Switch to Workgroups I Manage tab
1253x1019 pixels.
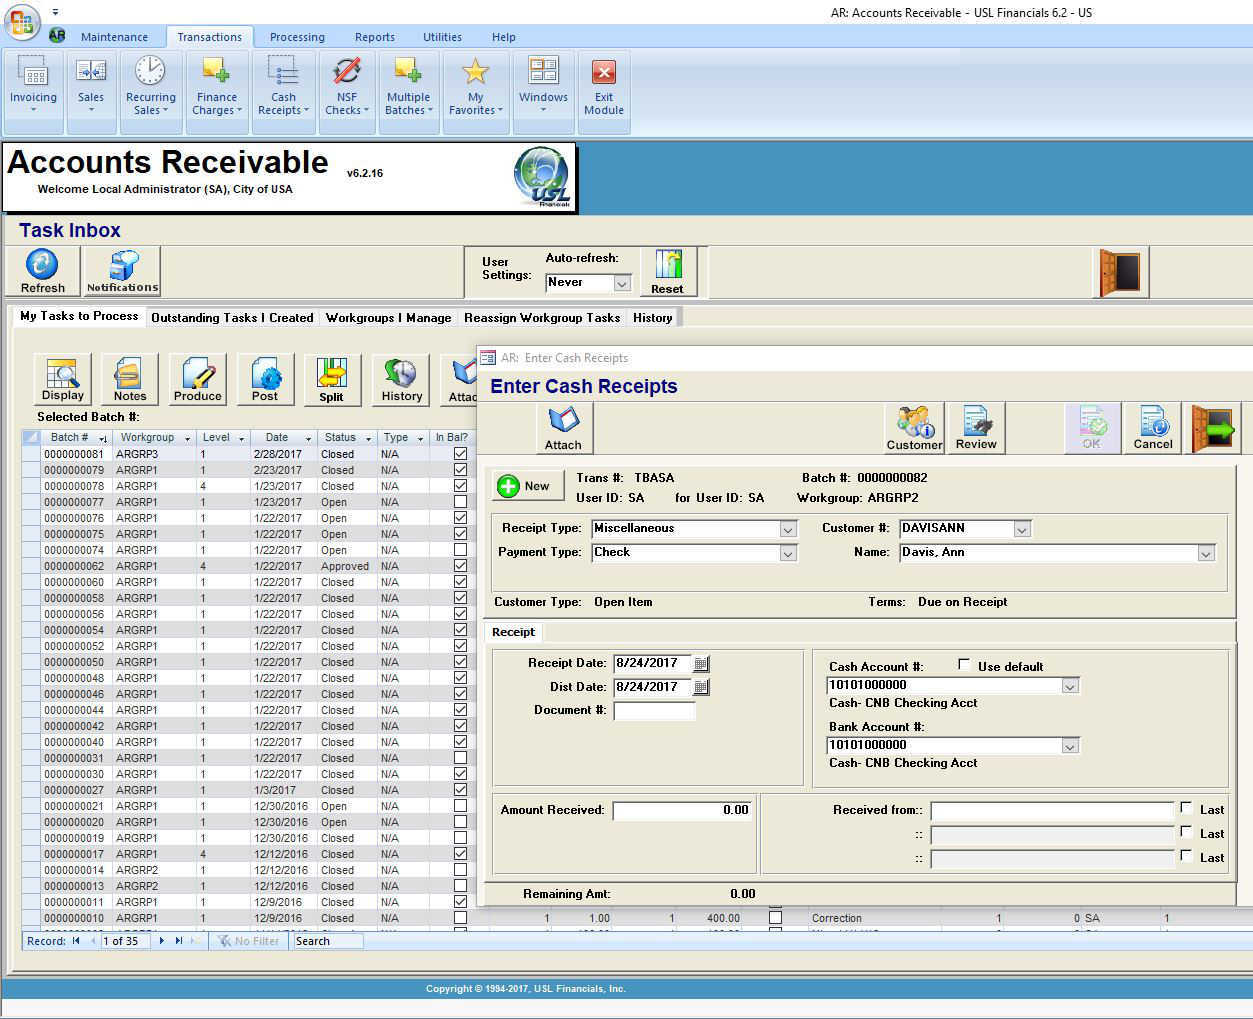click(388, 317)
